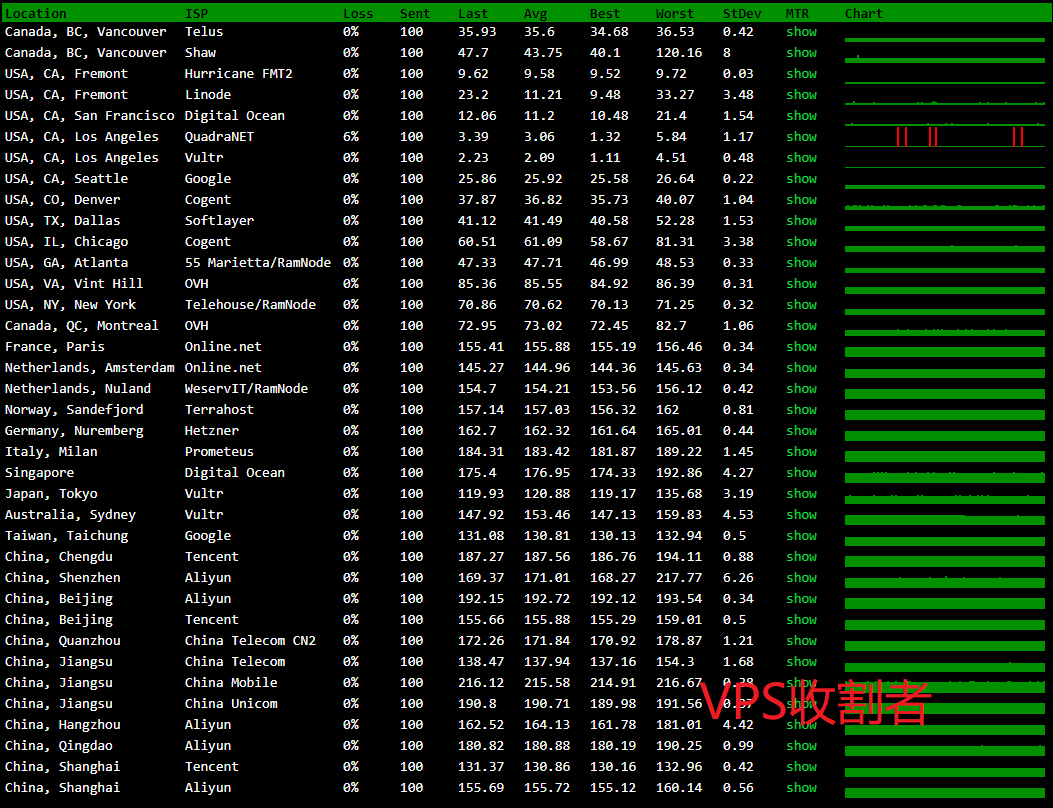This screenshot has height=808, width=1053.
Task: Show MTR for Vultr Tokyo row
Action: pyautogui.click(x=801, y=494)
